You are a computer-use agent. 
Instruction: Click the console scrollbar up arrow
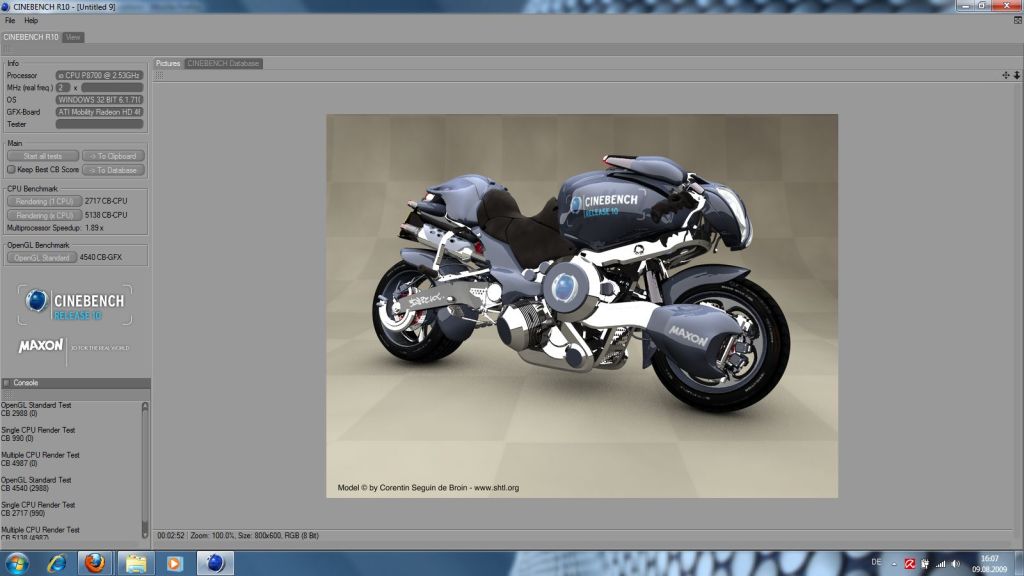(145, 406)
